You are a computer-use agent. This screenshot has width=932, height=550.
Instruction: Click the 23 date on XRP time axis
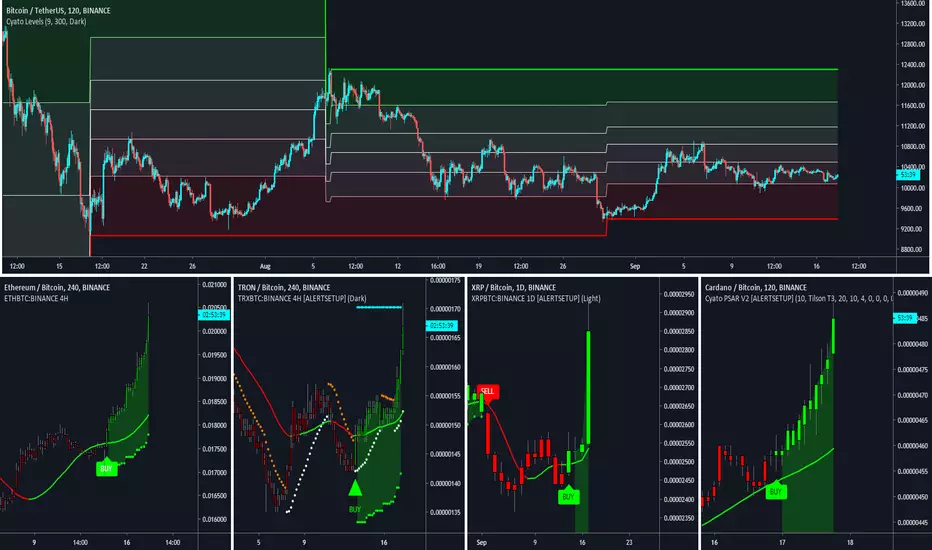629,542
